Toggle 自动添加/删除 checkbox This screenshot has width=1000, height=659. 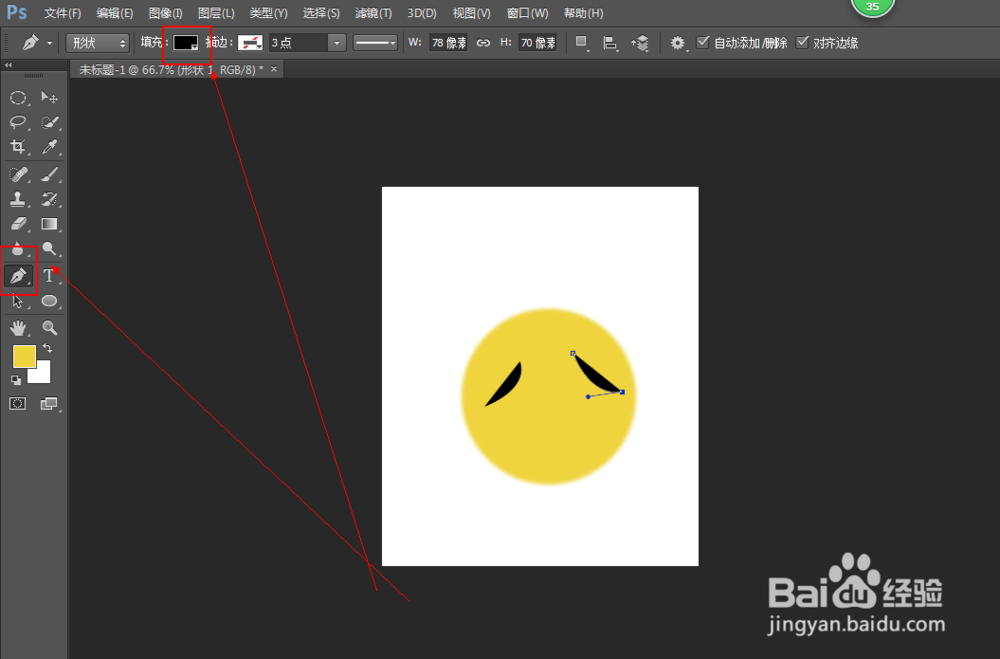[x=703, y=43]
